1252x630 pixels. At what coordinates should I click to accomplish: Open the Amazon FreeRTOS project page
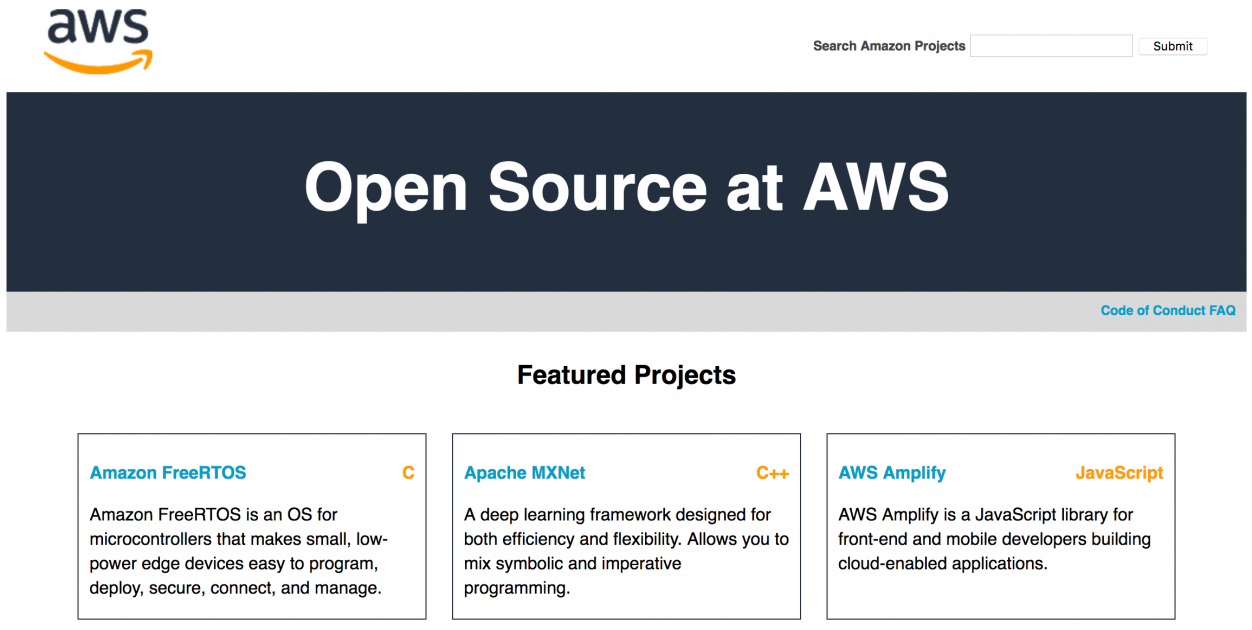coord(167,472)
